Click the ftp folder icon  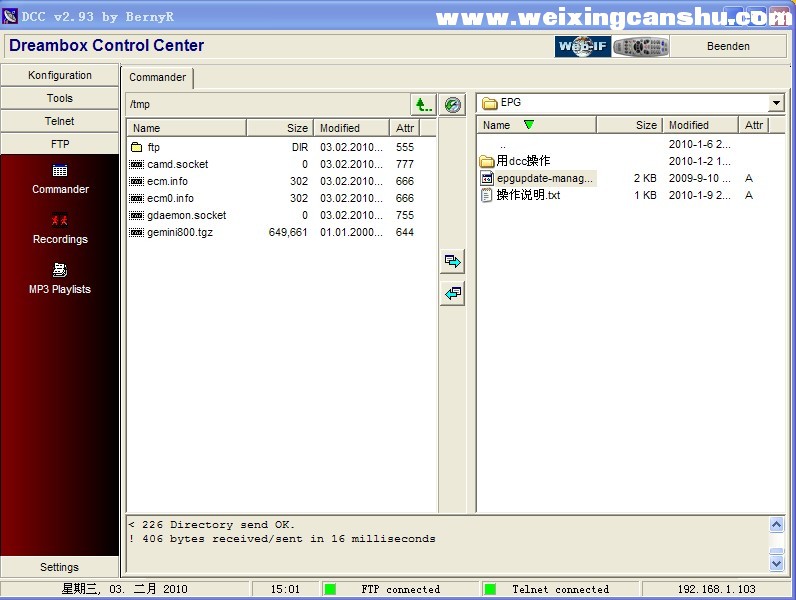click(137, 147)
